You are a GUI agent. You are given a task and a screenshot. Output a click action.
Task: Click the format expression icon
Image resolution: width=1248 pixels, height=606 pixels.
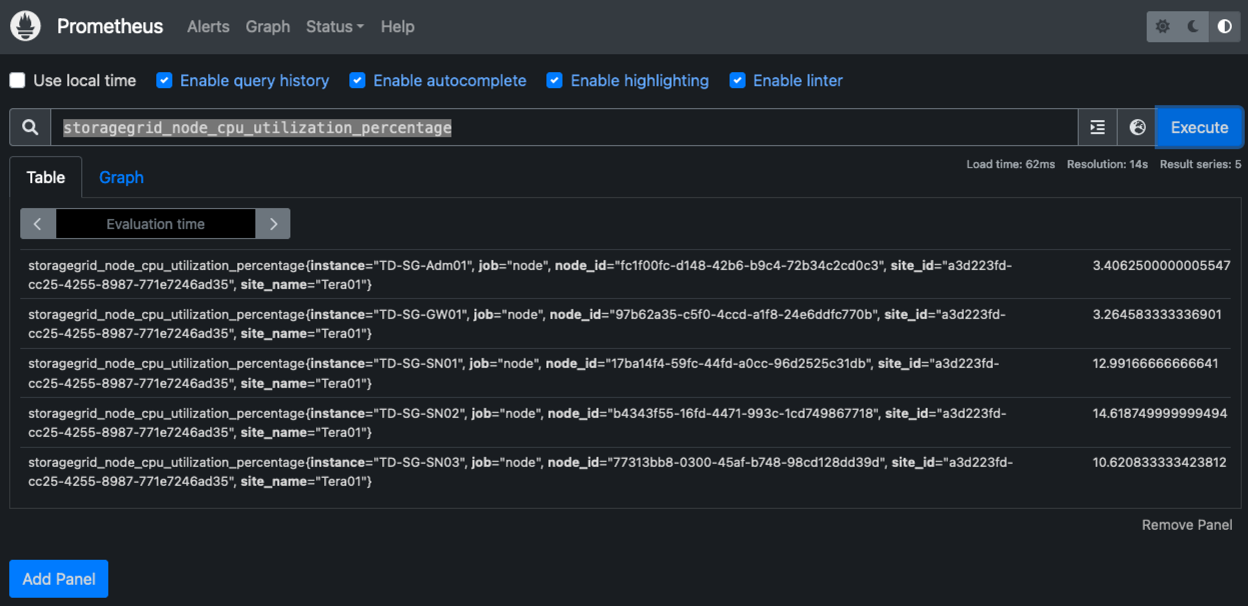pyautogui.click(x=1097, y=128)
